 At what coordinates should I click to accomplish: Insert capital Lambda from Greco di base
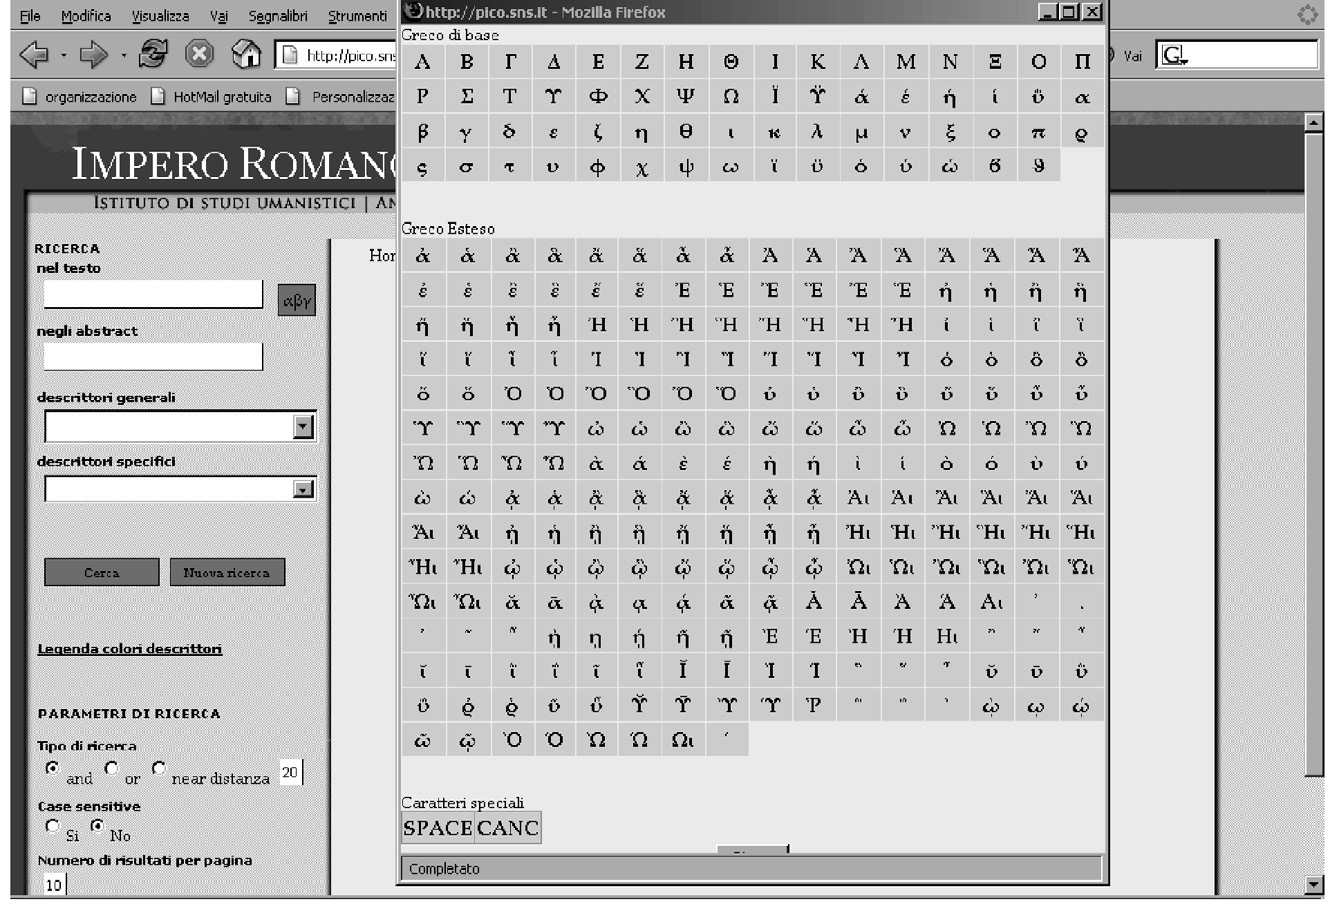click(x=861, y=62)
